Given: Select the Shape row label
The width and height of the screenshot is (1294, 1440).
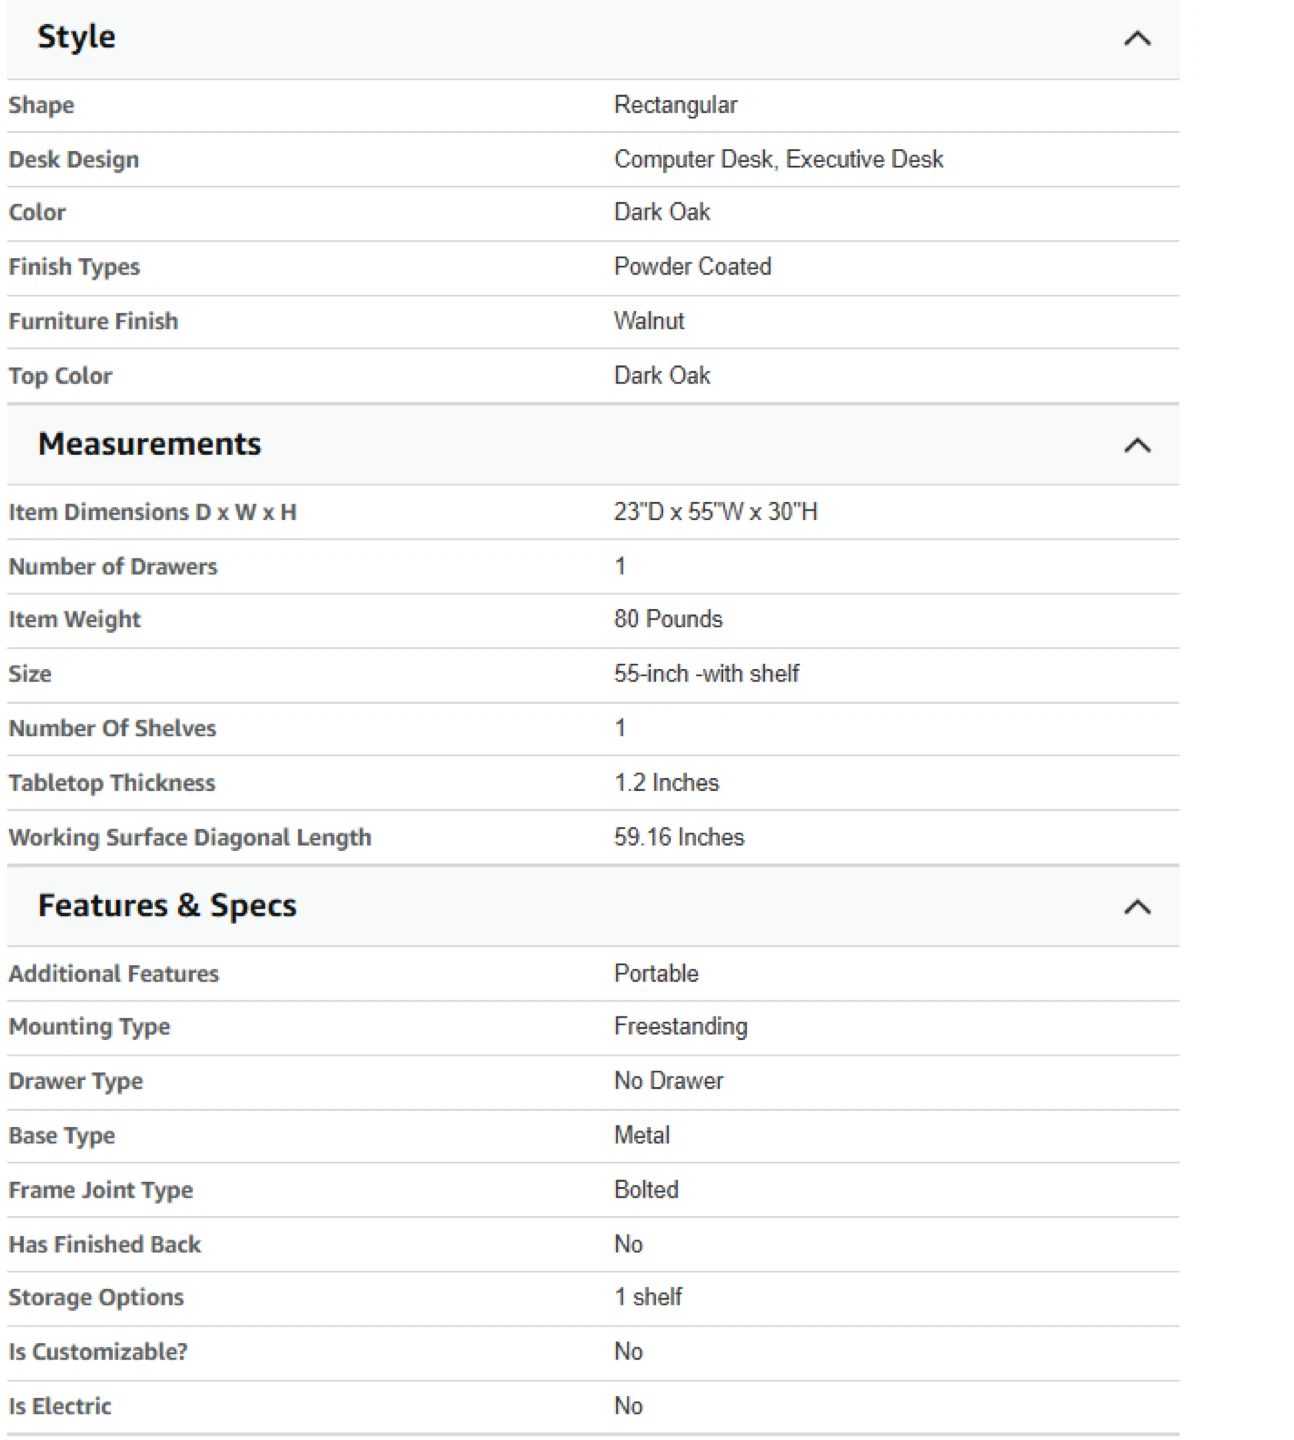Looking at the screenshot, I should 41,105.
